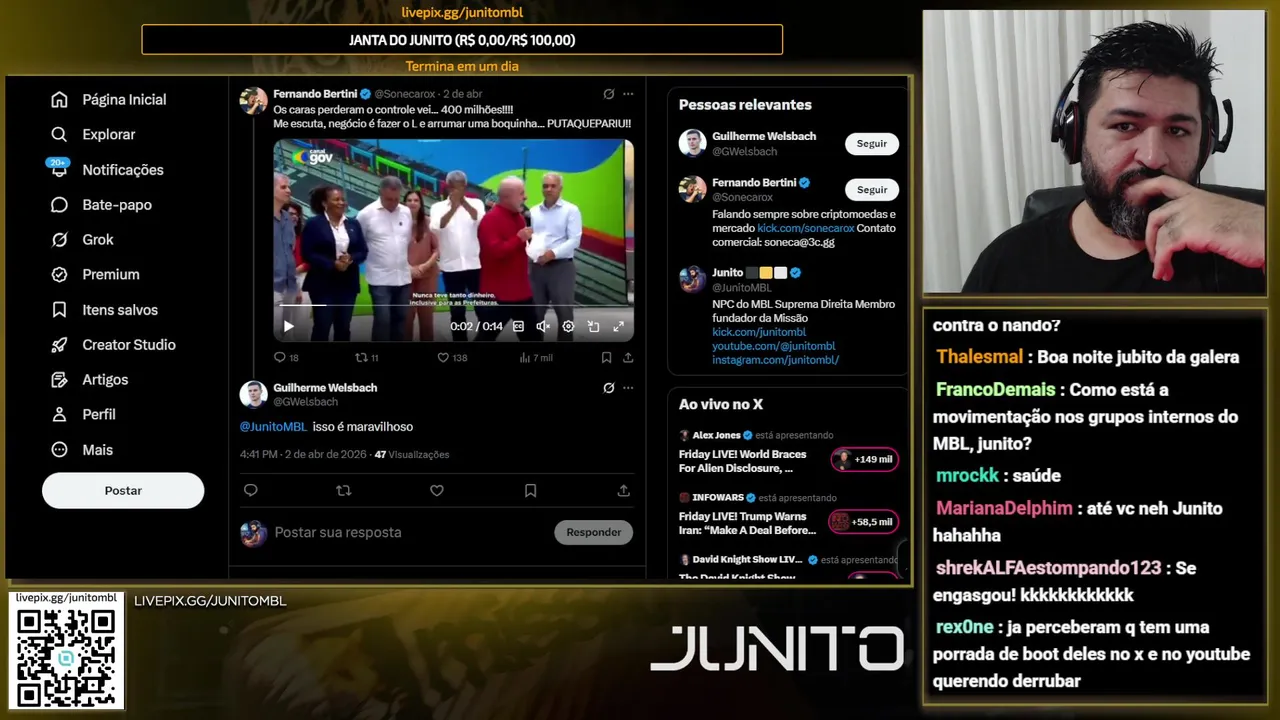Play the video in Fernando Bertini's post

(x=289, y=326)
